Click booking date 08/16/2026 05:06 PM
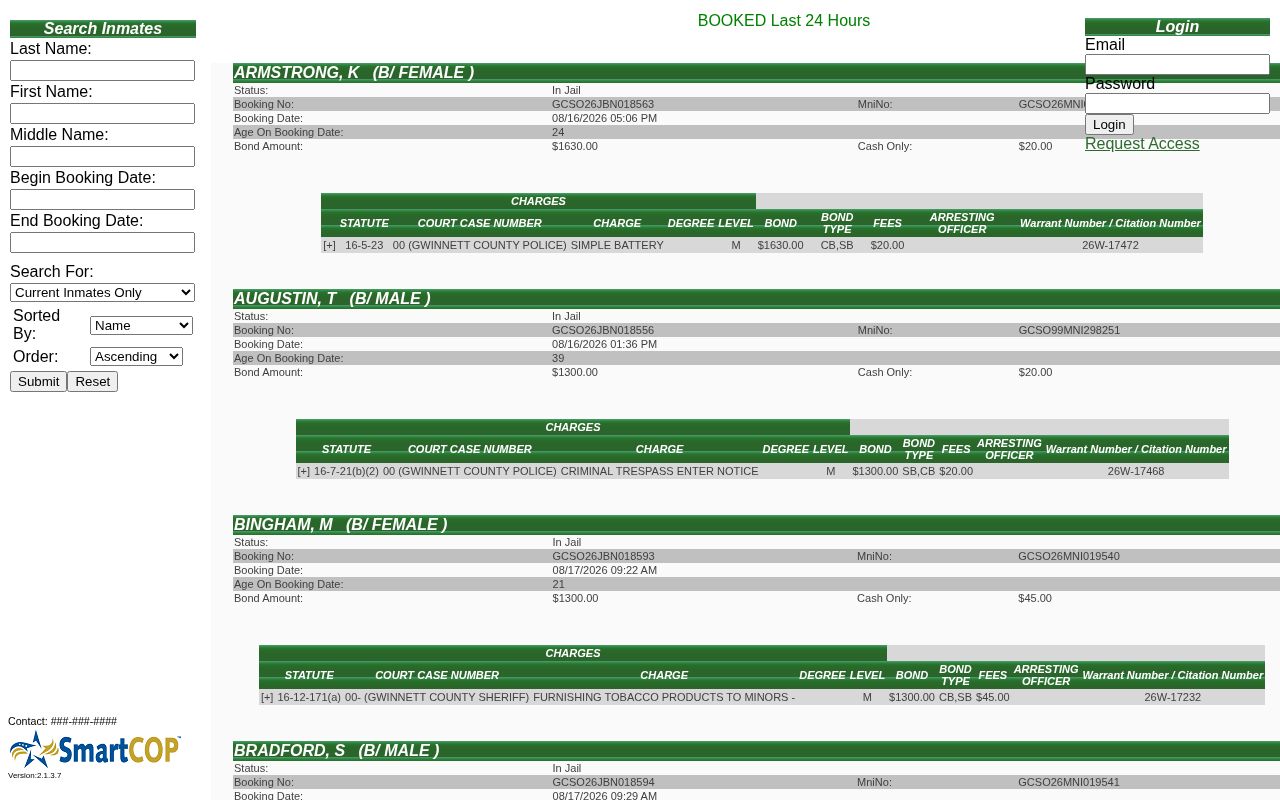Screen dimensions: 1280x800 click(605, 118)
